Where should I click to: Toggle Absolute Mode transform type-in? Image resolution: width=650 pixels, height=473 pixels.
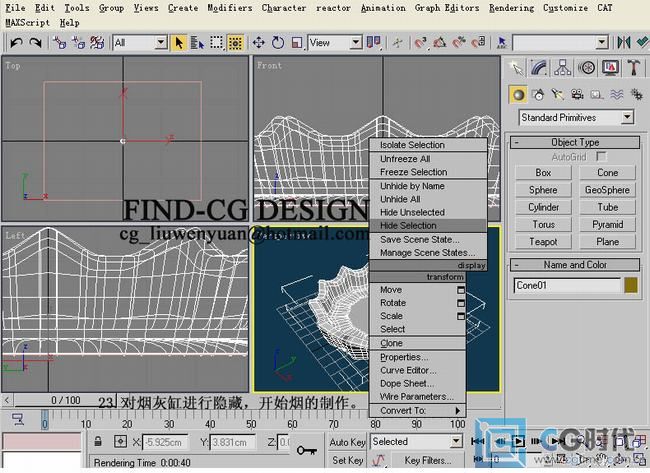pyautogui.click(x=120, y=441)
